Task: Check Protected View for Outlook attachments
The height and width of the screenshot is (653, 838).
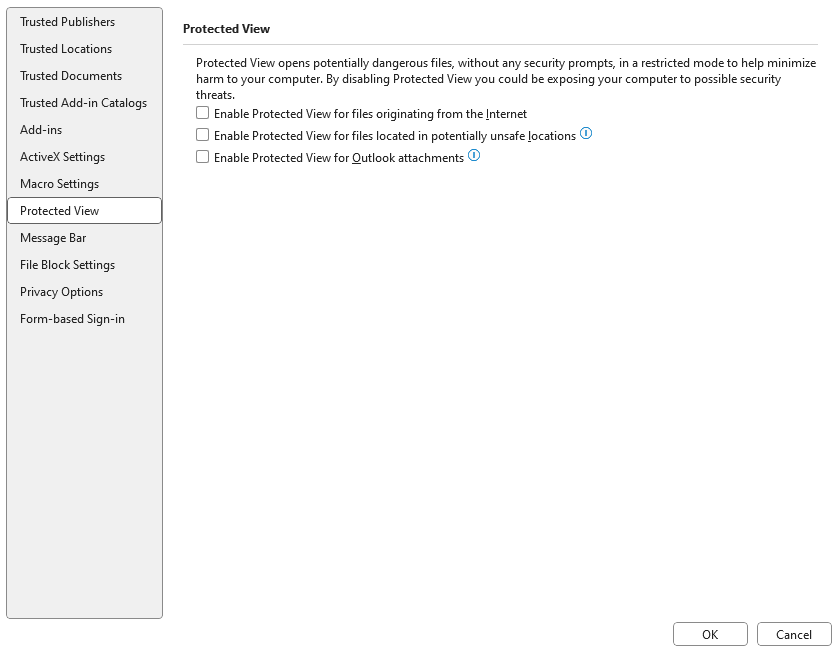Action: 203,157
